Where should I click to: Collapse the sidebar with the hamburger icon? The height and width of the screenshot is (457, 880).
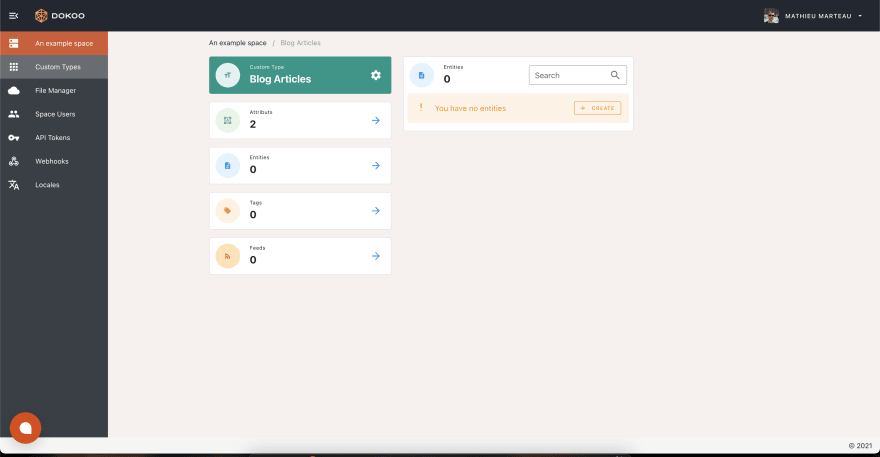13,16
